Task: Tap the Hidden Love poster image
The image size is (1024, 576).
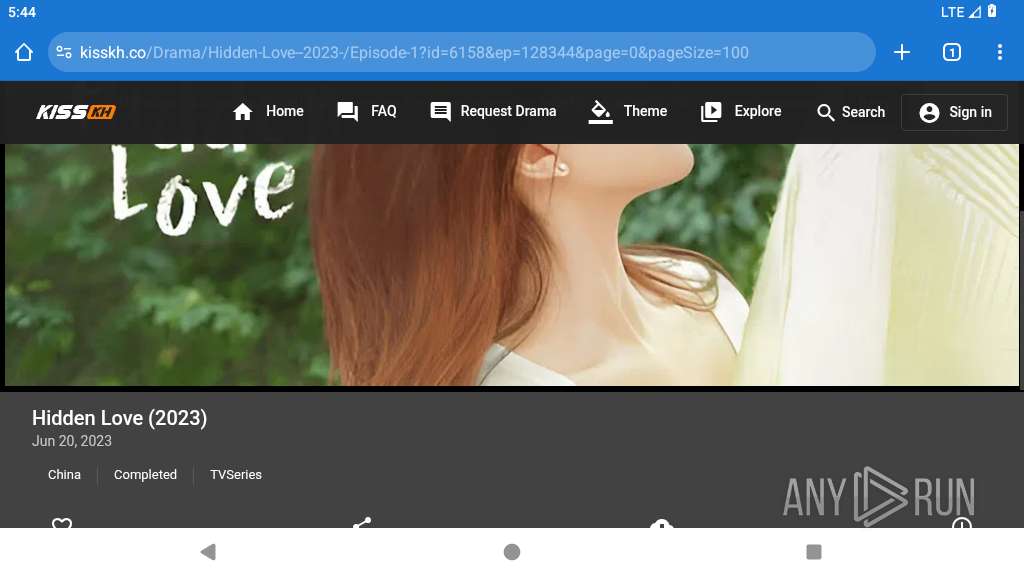Action: 511,264
